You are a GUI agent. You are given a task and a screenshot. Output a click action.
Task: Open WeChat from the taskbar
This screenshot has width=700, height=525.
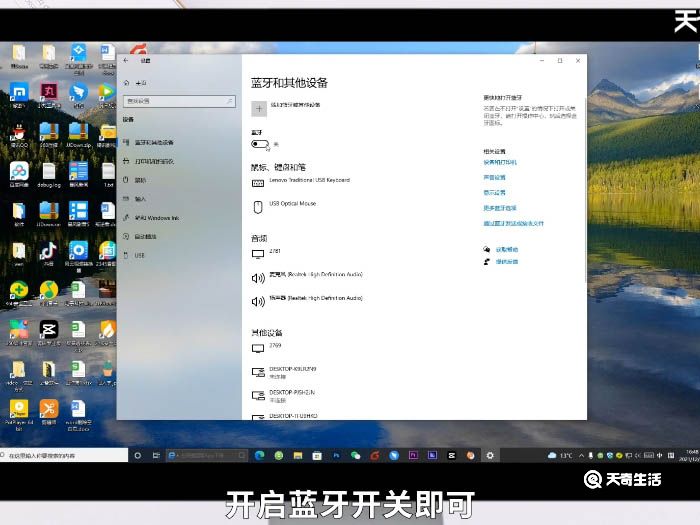[355, 455]
